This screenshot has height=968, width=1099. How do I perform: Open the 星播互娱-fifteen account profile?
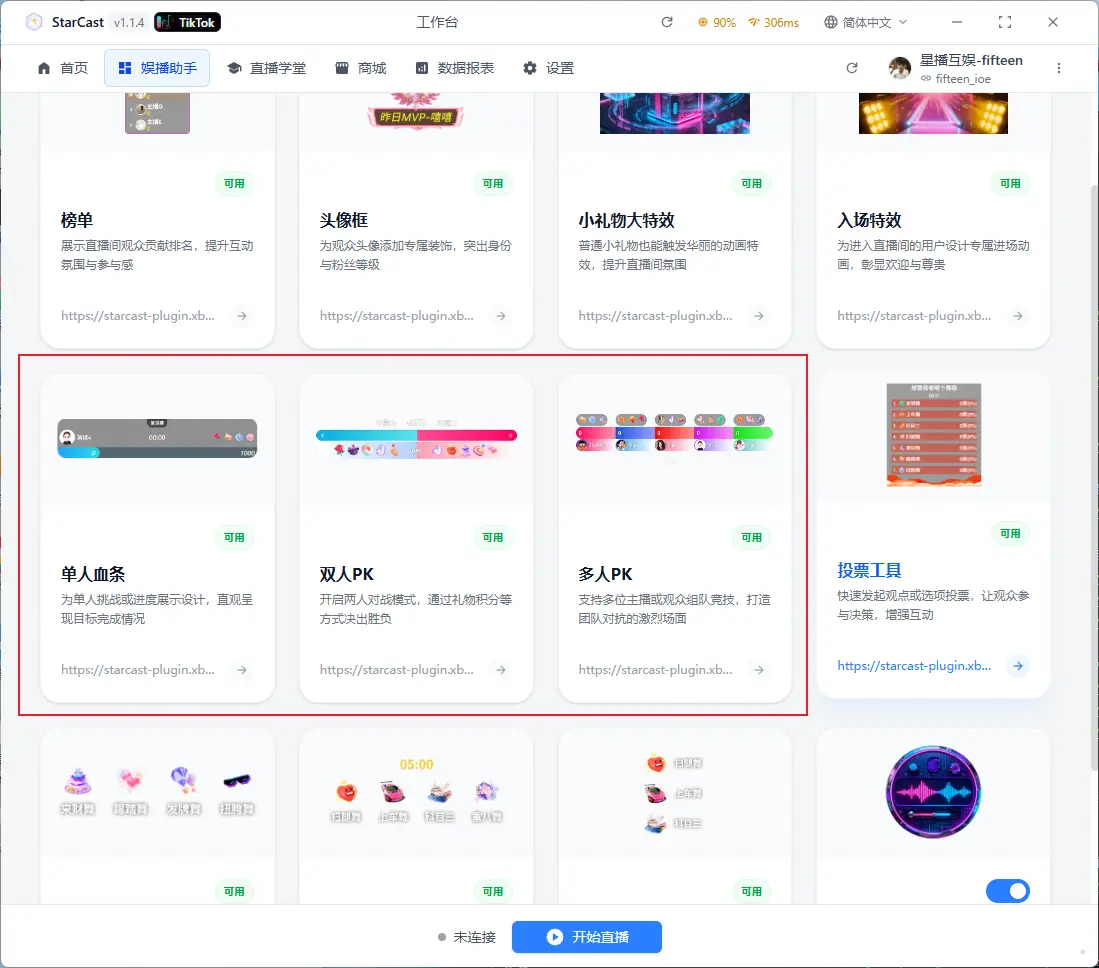(x=956, y=68)
